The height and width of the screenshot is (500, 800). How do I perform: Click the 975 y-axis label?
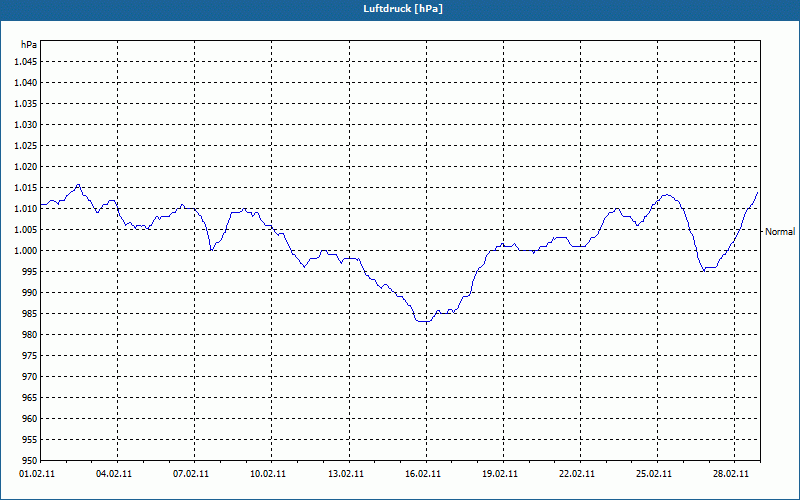(x=30, y=356)
